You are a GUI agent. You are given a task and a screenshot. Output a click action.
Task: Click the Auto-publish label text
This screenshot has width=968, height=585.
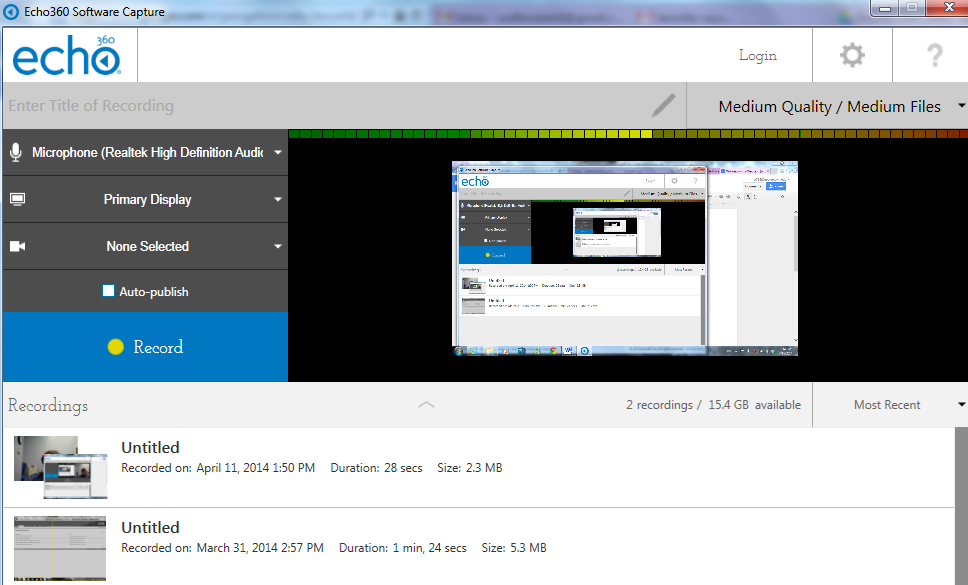click(154, 292)
